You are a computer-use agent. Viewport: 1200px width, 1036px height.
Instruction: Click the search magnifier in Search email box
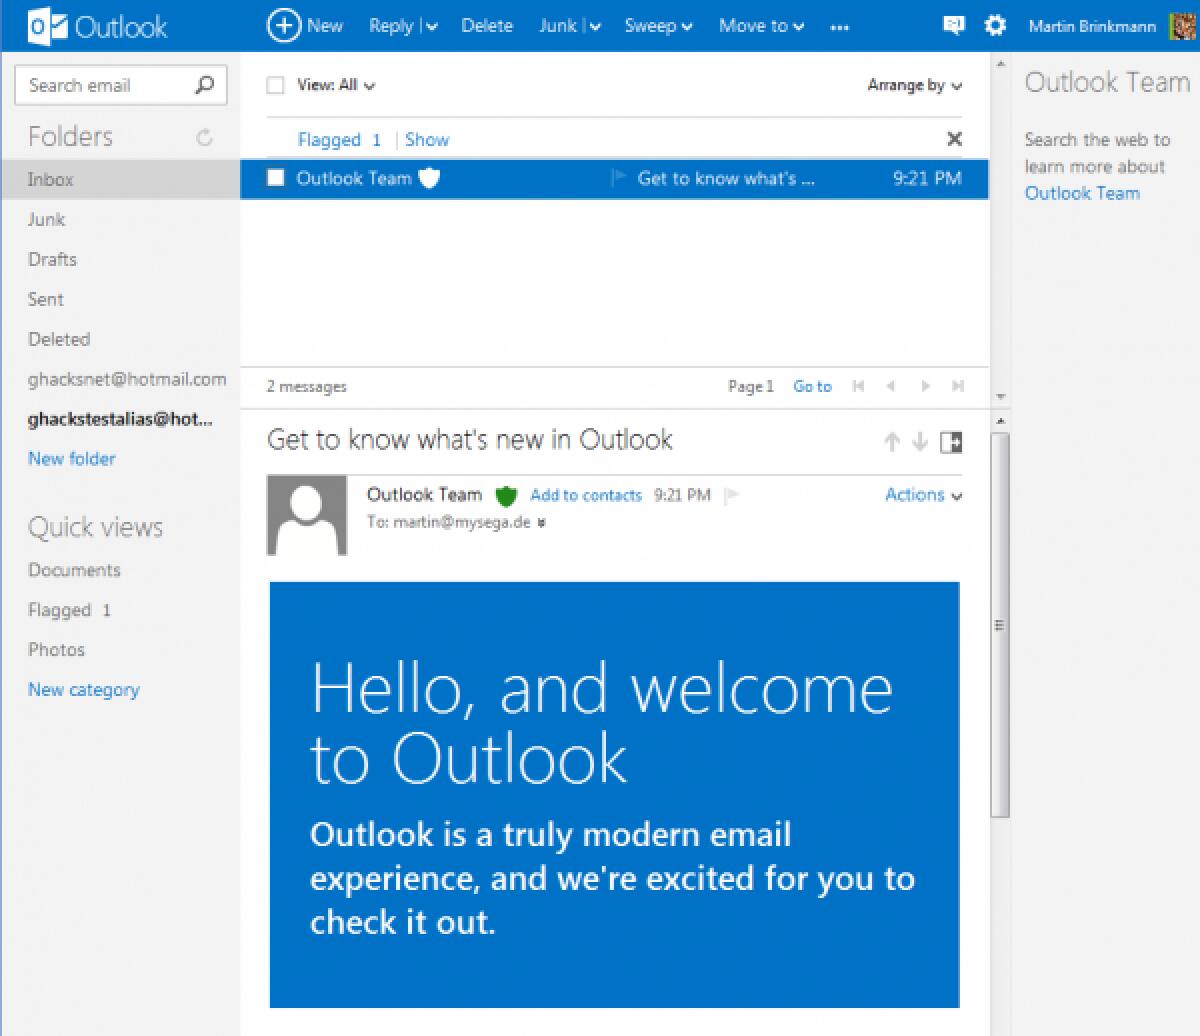pos(205,85)
